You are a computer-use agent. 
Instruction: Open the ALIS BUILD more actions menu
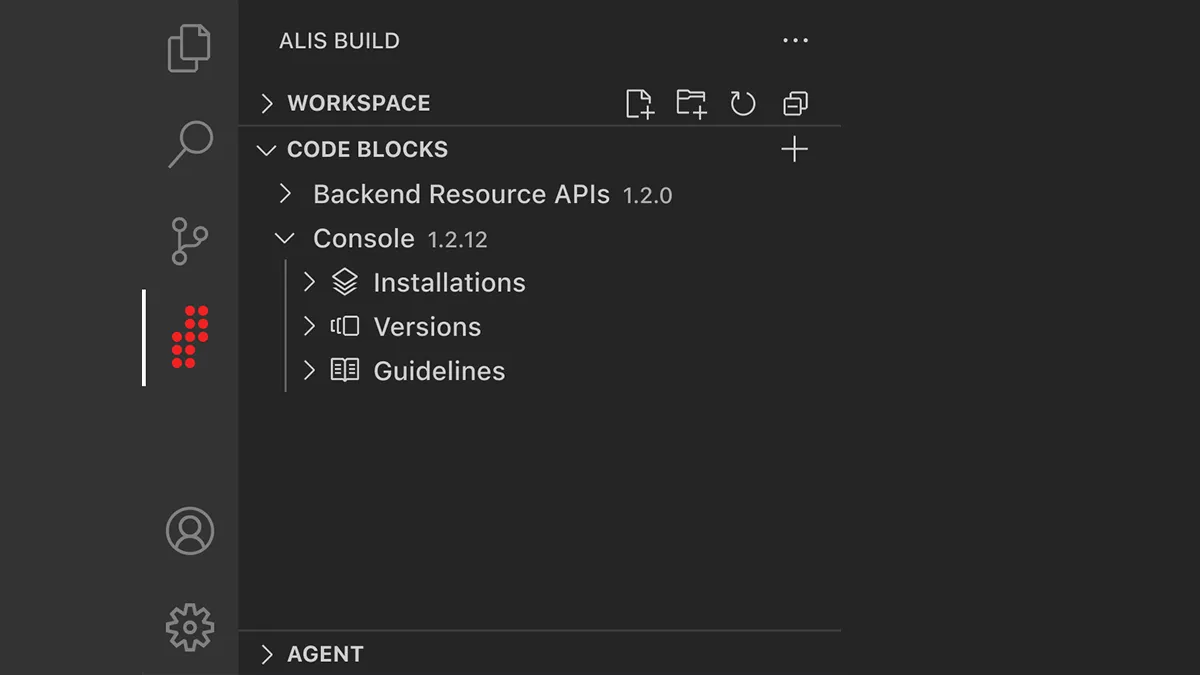795,40
